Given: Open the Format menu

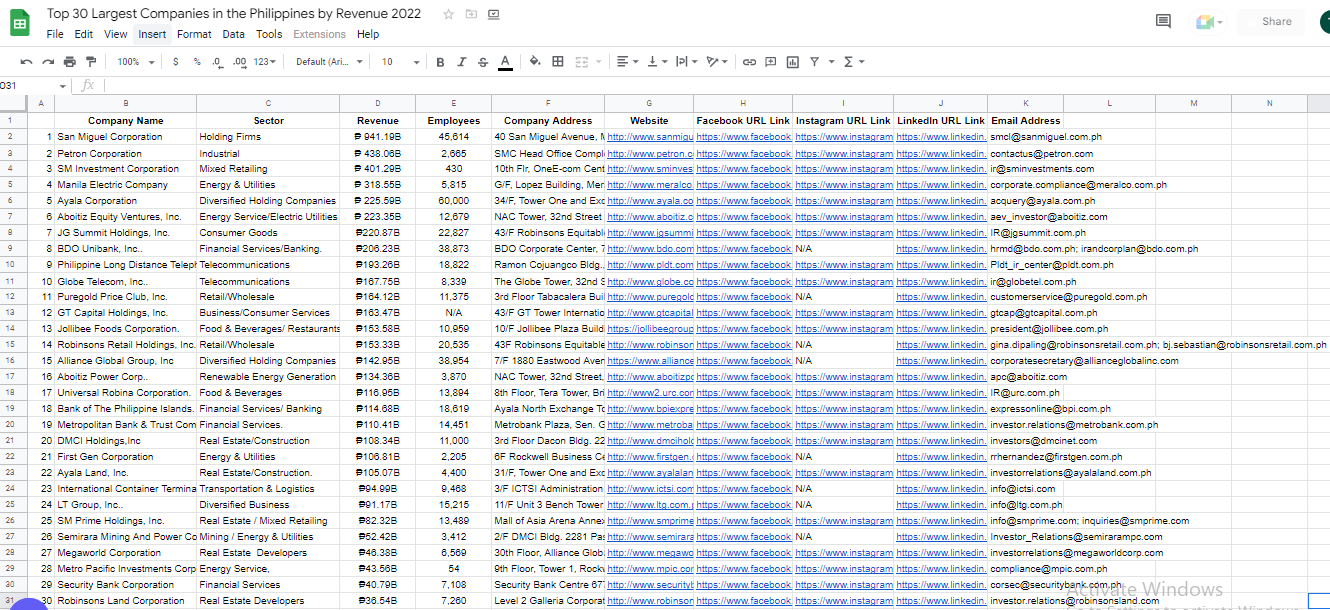Looking at the screenshot, I should point(194,34).
